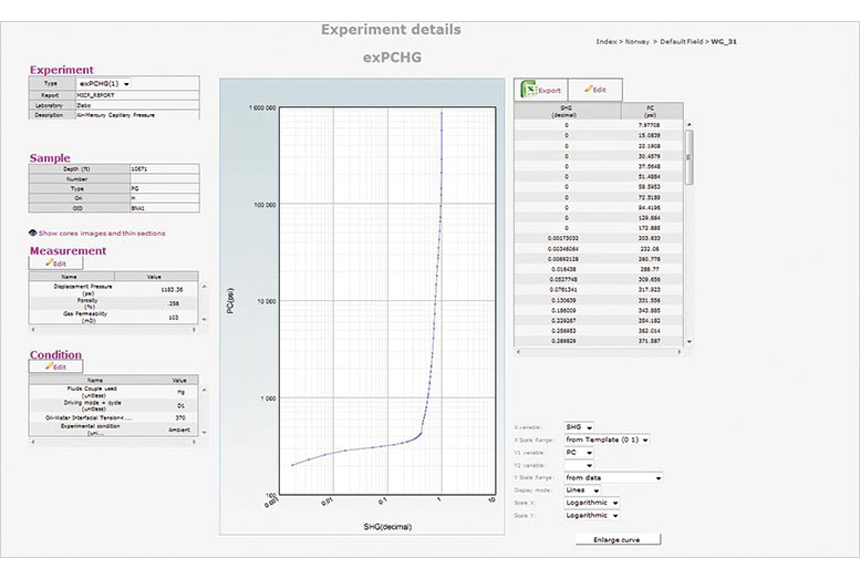The width and height of the screenshot is (860, 580).
Task: Select the SHG value 0.016438
Action: coord(563,269)
